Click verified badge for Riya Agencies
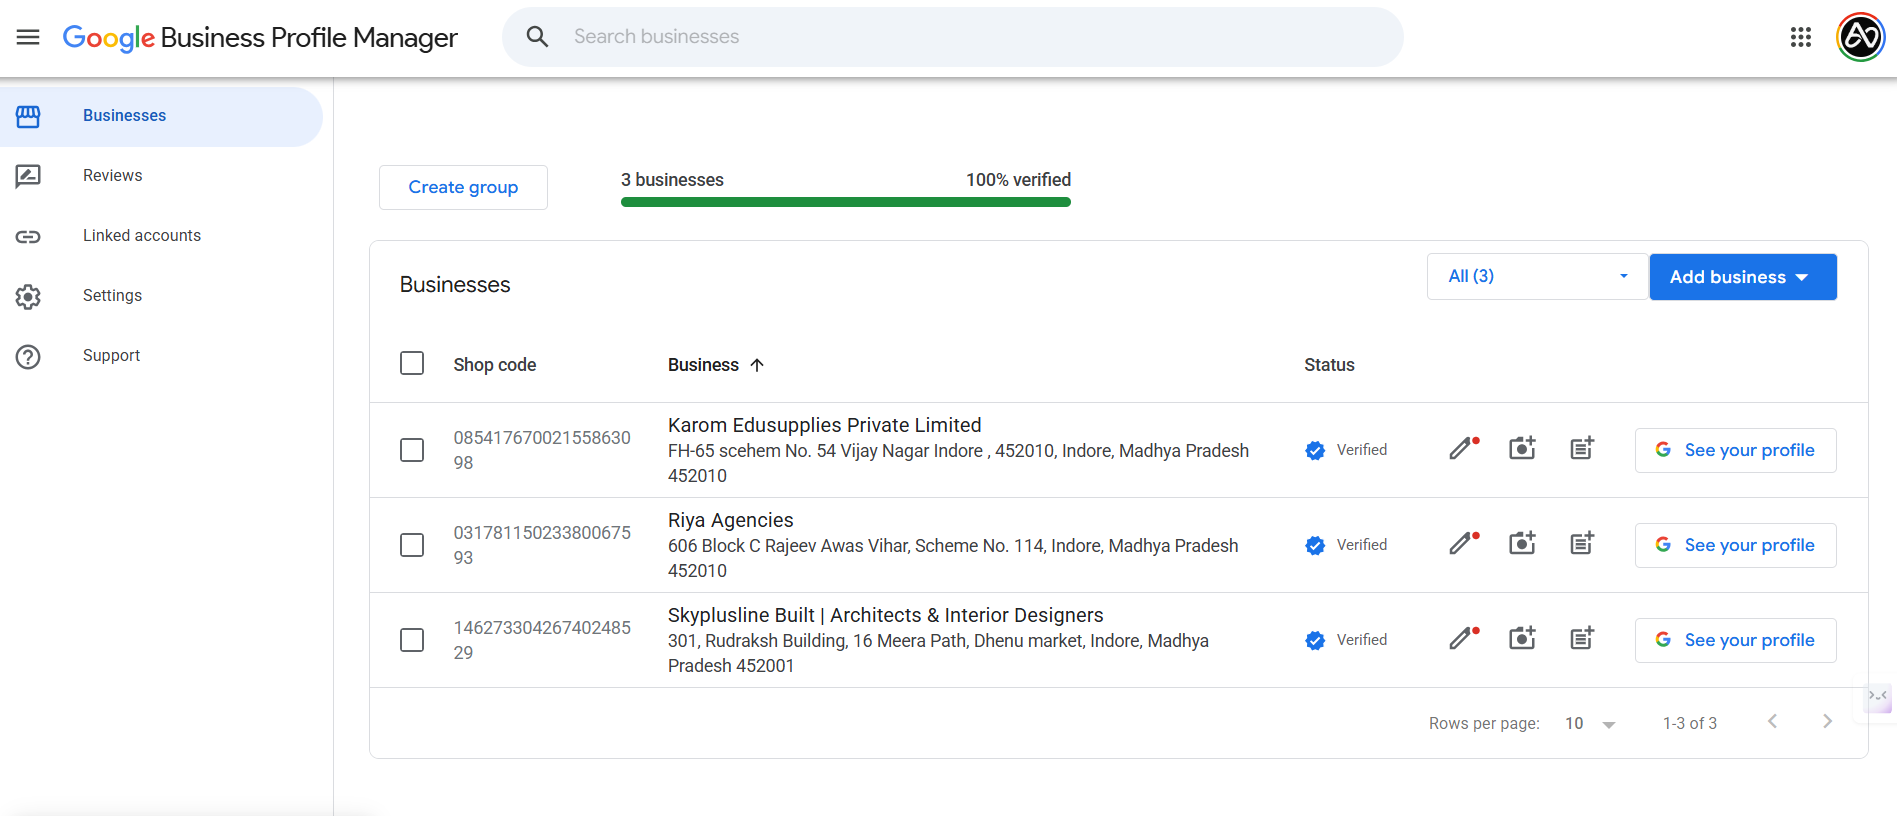 pos(1315,545)
